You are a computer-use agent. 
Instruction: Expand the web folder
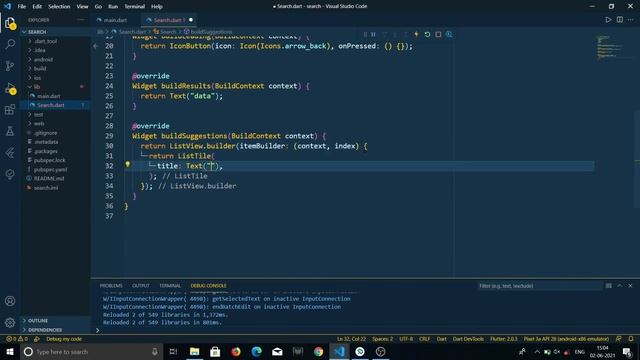[x=55, y=124]
